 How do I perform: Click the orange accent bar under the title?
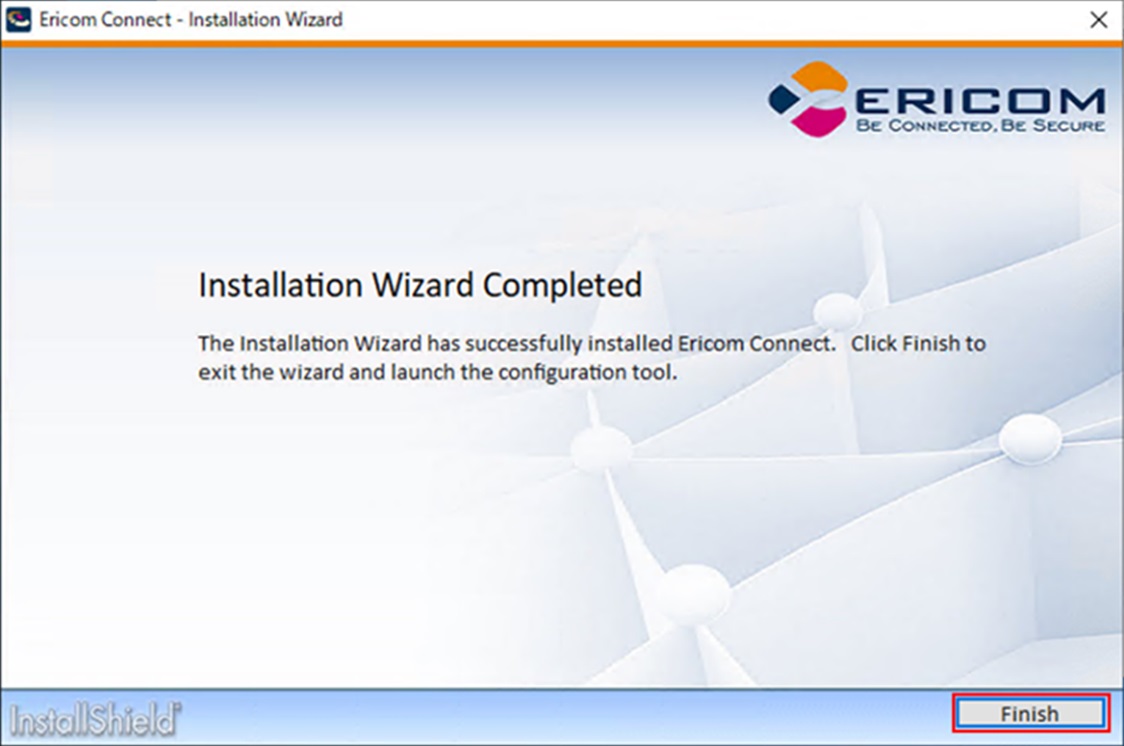click(x=562, y=44)
